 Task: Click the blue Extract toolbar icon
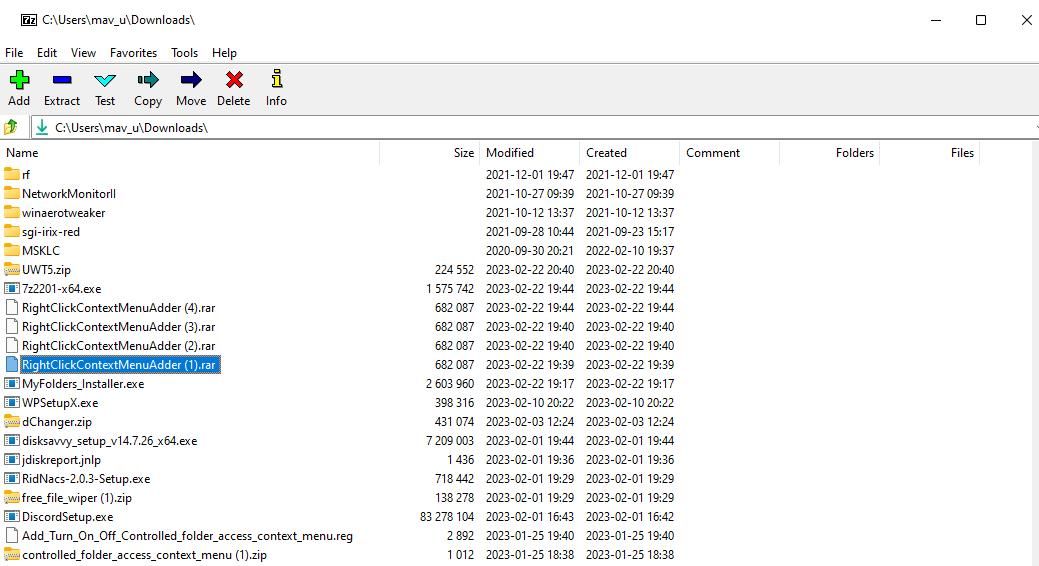(62, 80)
